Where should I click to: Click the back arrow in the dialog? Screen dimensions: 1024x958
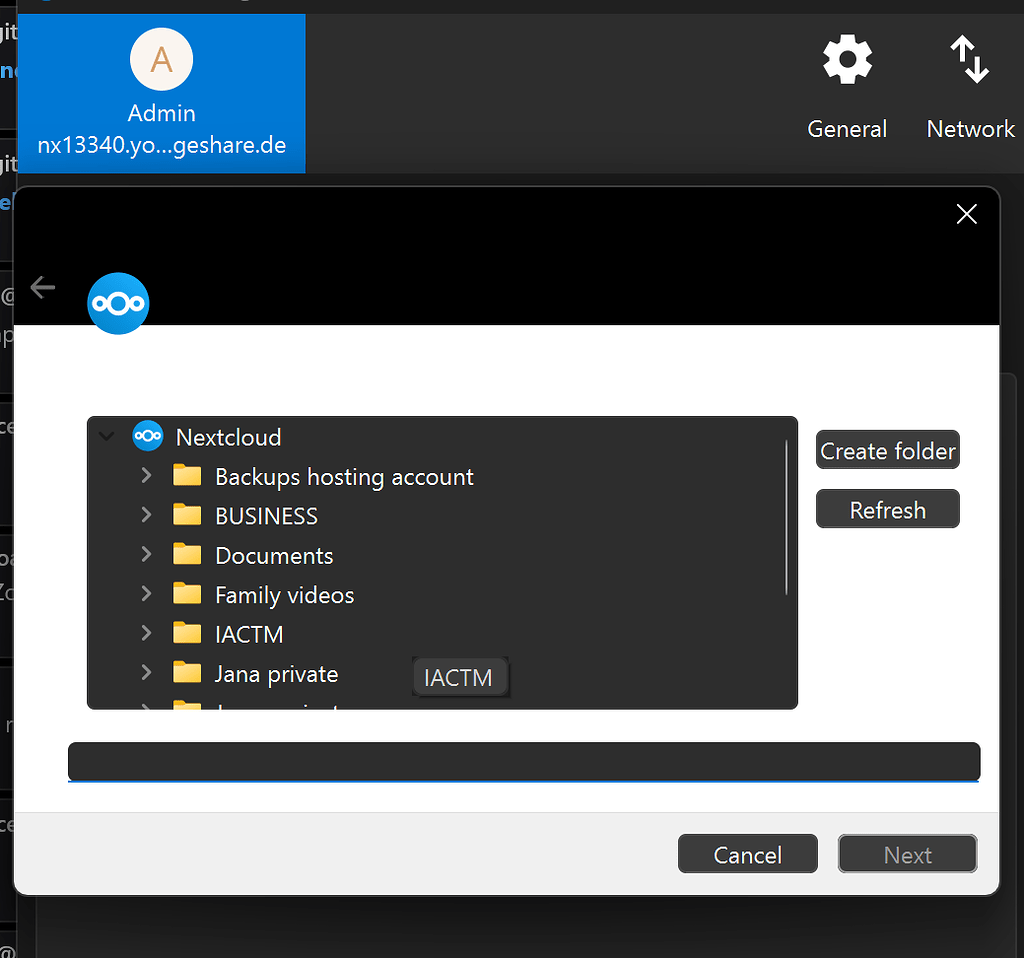point(43,288)
